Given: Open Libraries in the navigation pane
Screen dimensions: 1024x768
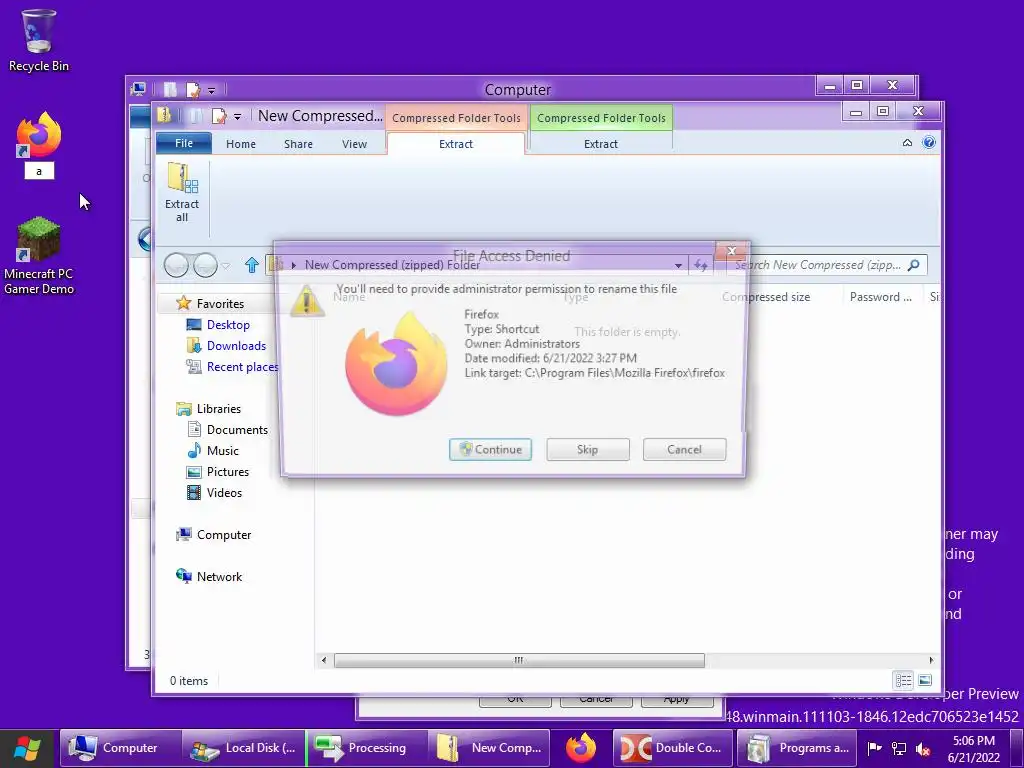Looking at the screenshot, I should [219, 408].
